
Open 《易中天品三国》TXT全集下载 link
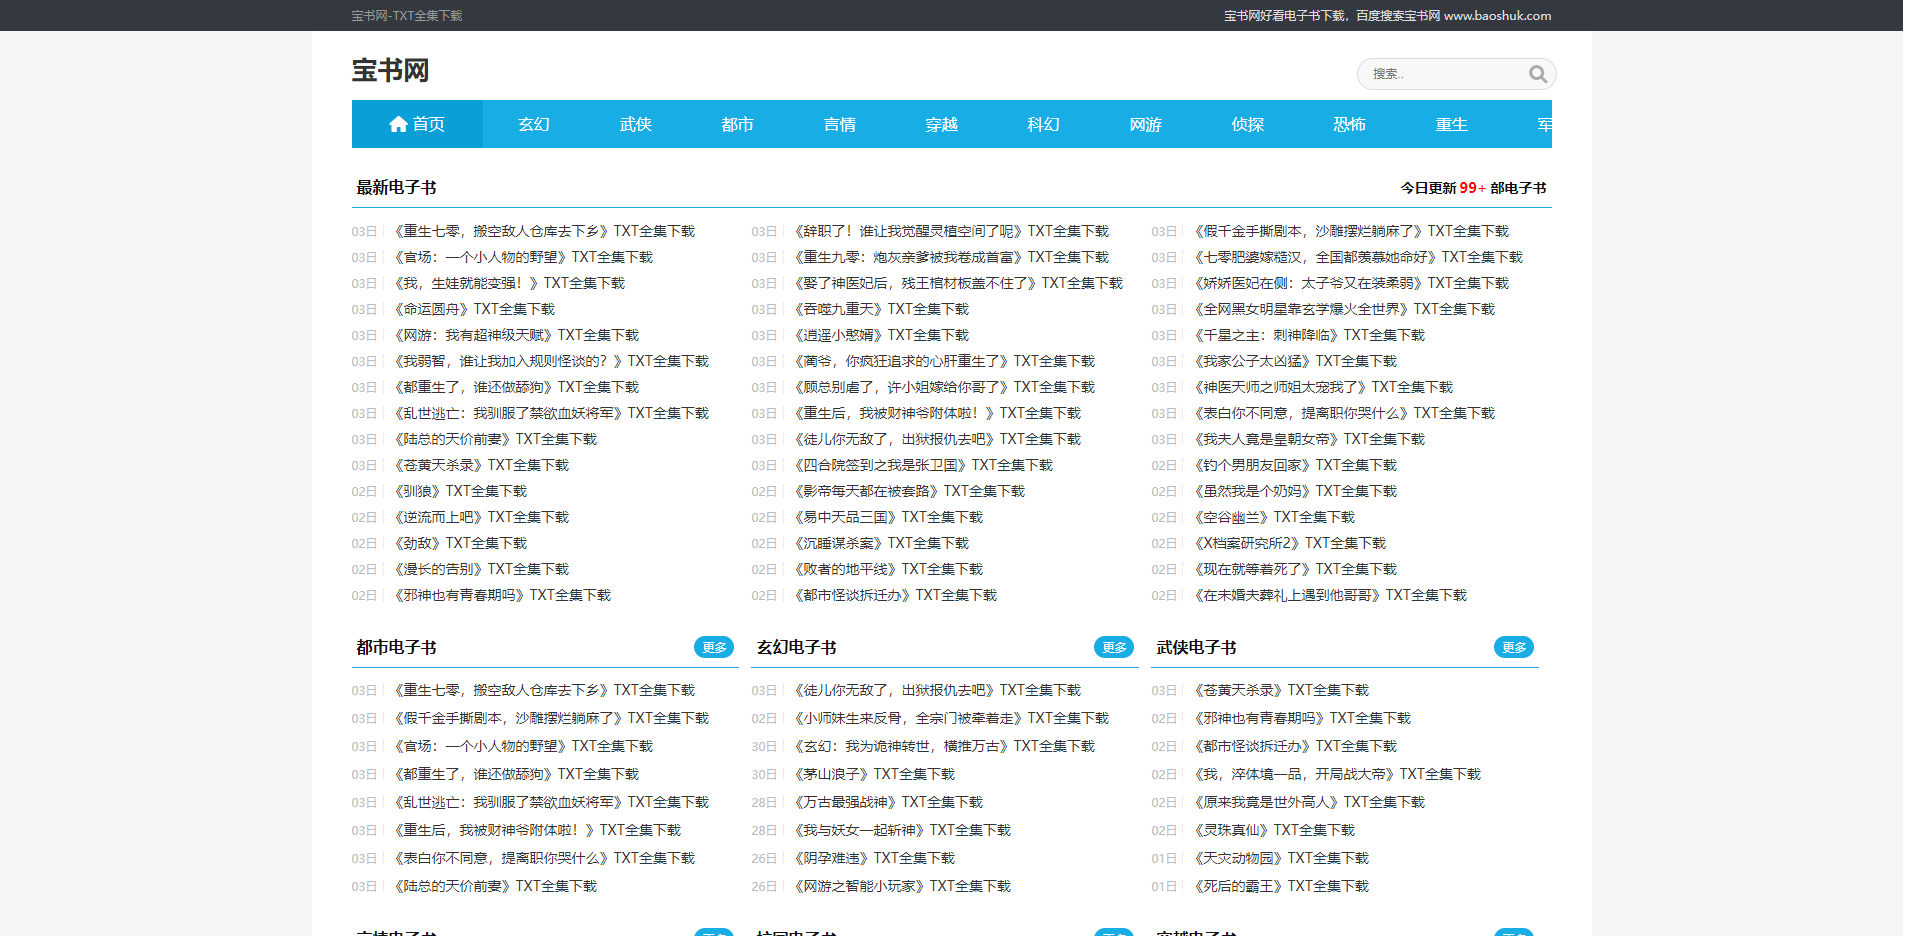(886, 517)
